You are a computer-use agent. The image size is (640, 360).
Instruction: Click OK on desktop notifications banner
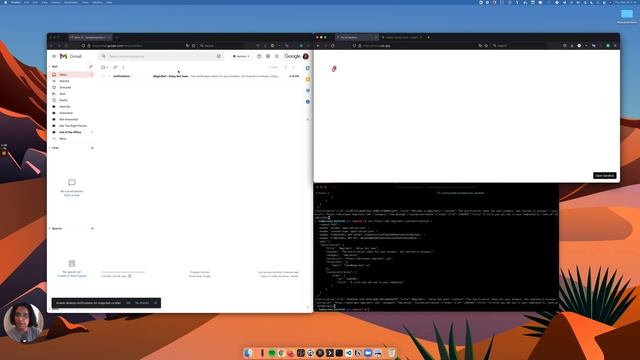[x=128, y=303]
